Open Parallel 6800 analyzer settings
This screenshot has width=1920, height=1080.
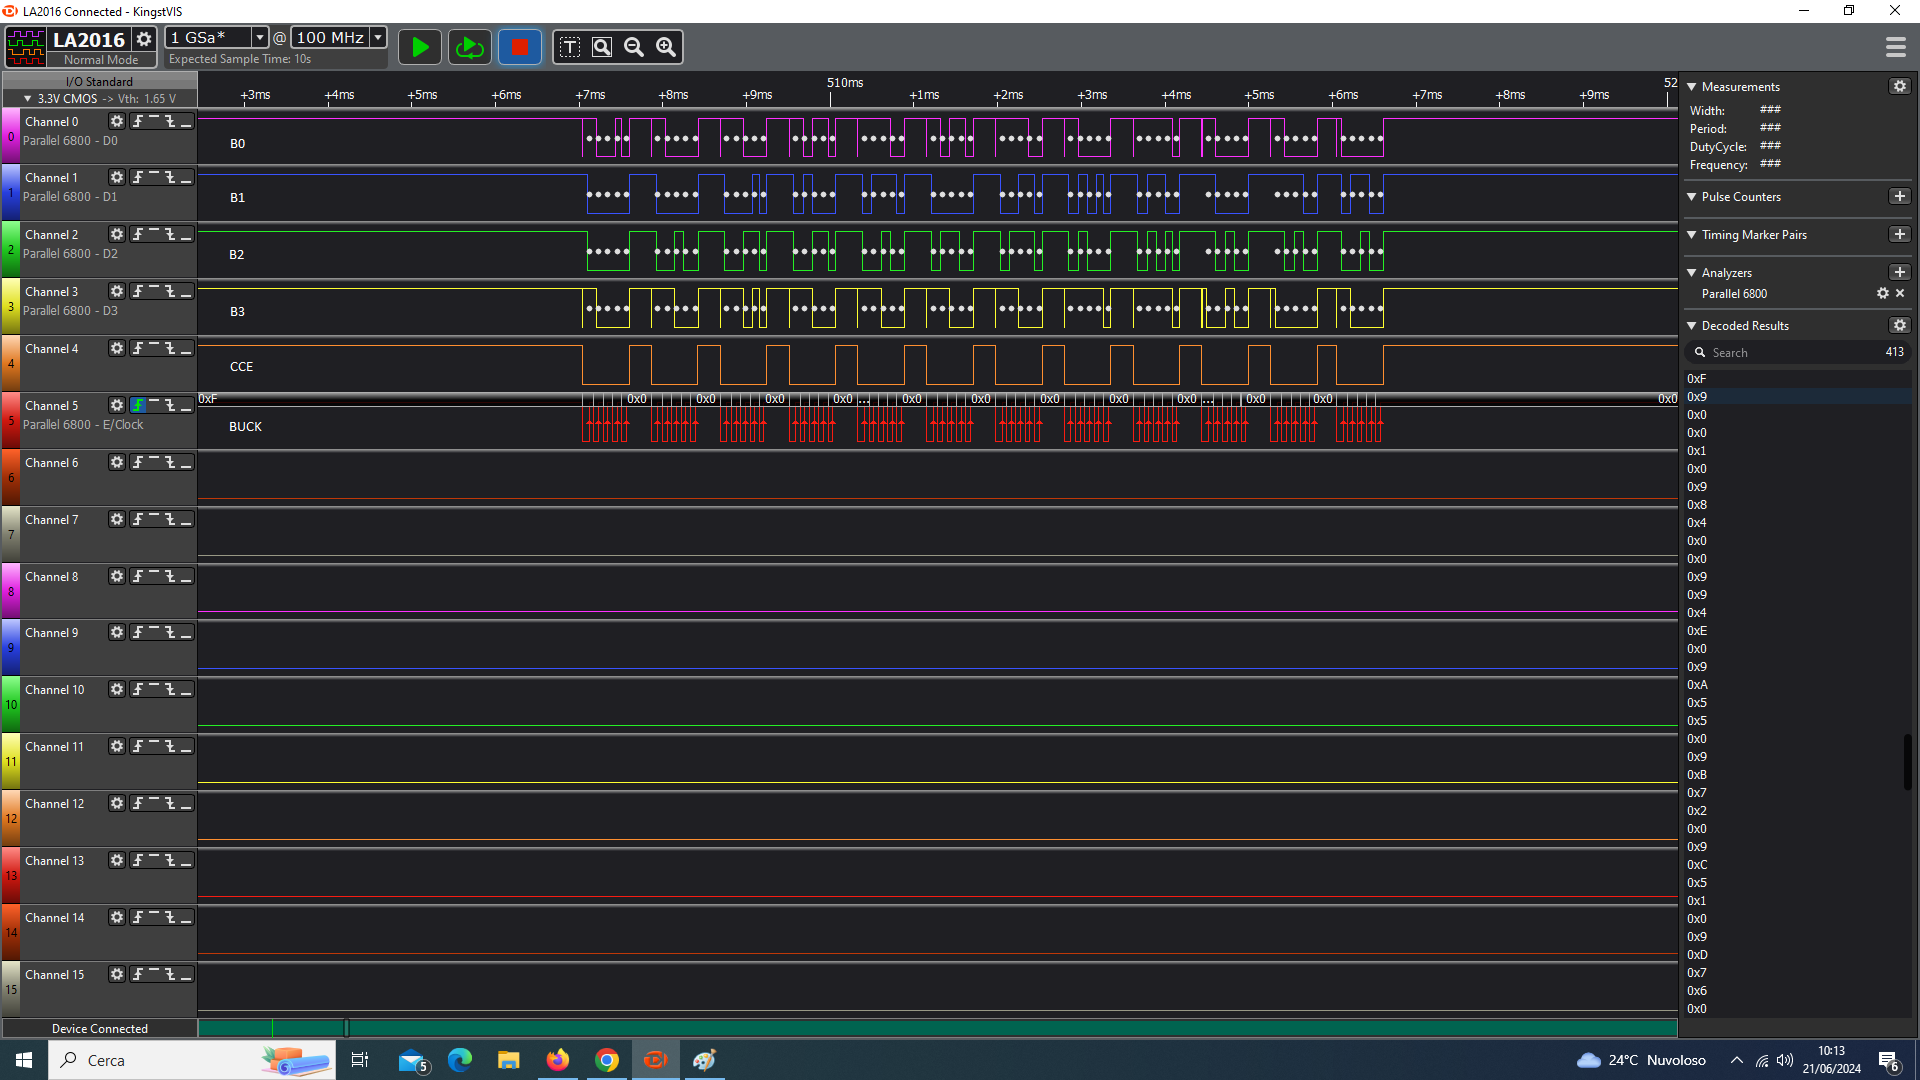[1883, 293]
